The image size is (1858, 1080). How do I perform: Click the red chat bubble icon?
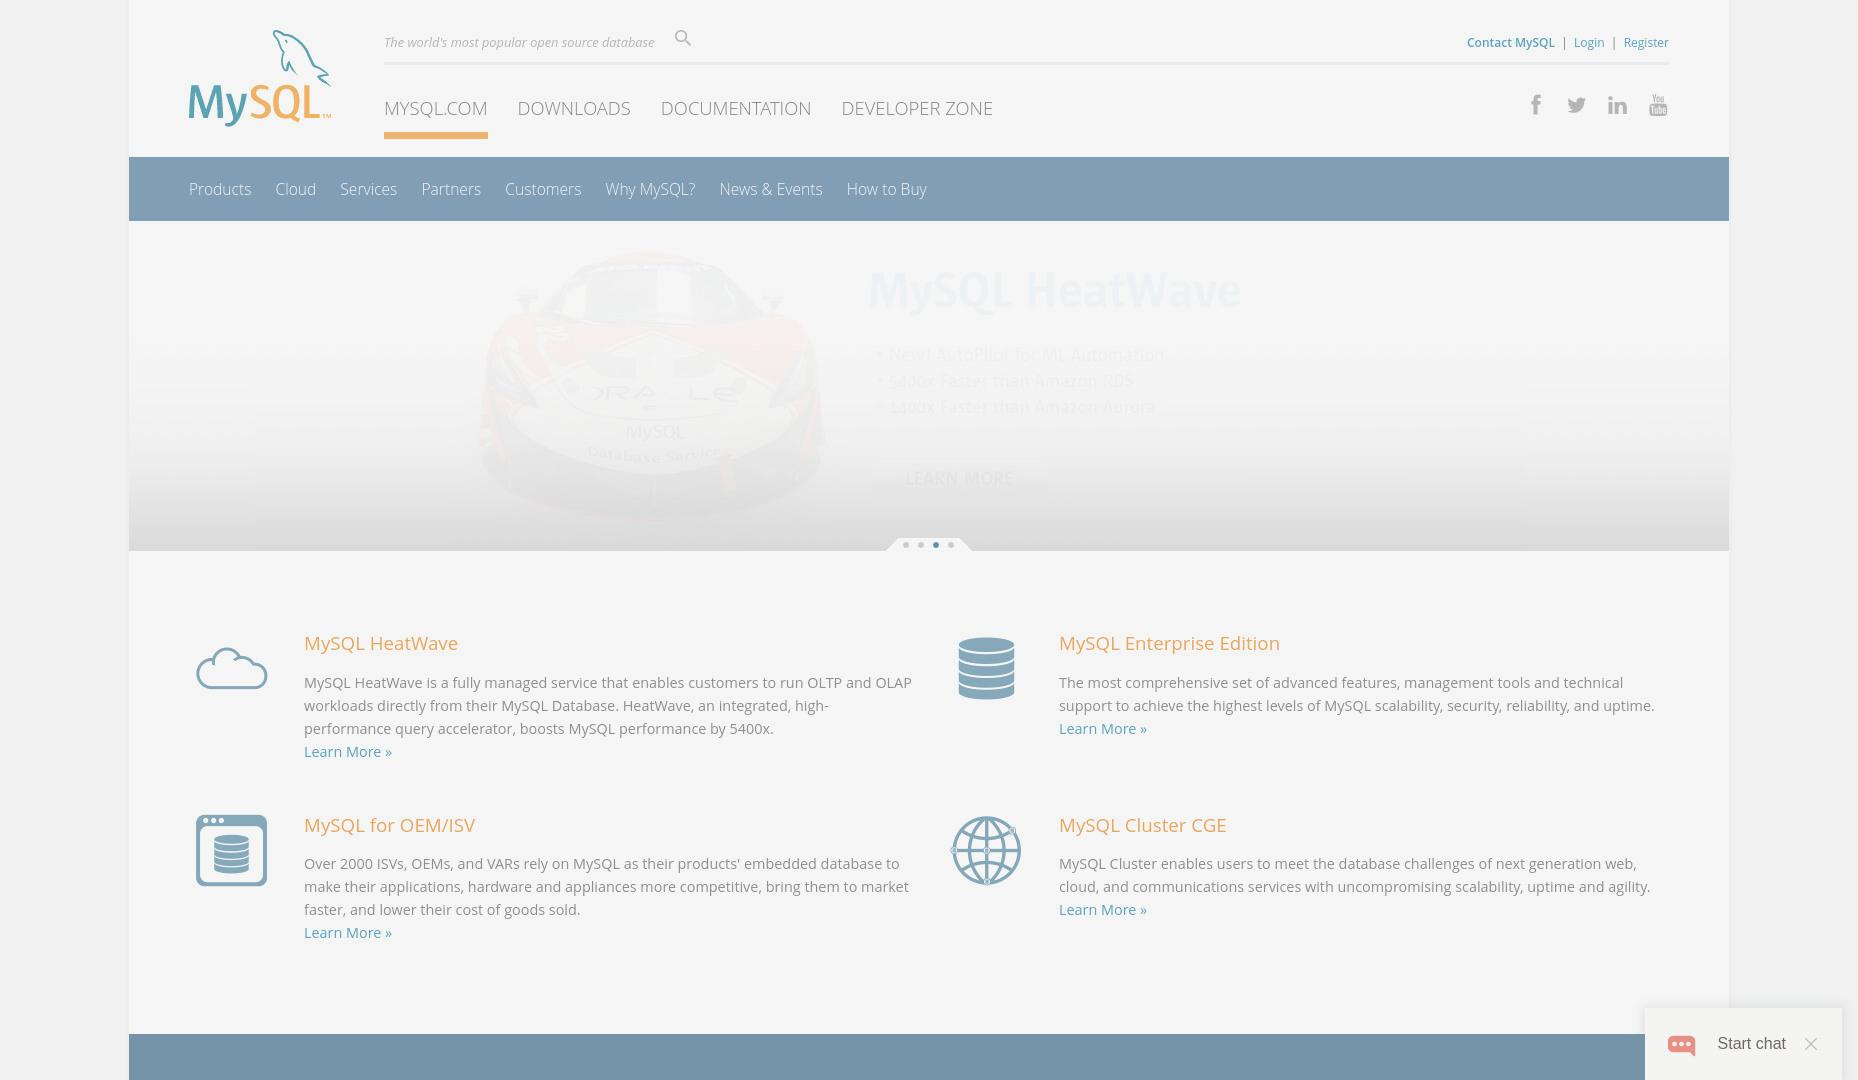click(1682, 1045)
